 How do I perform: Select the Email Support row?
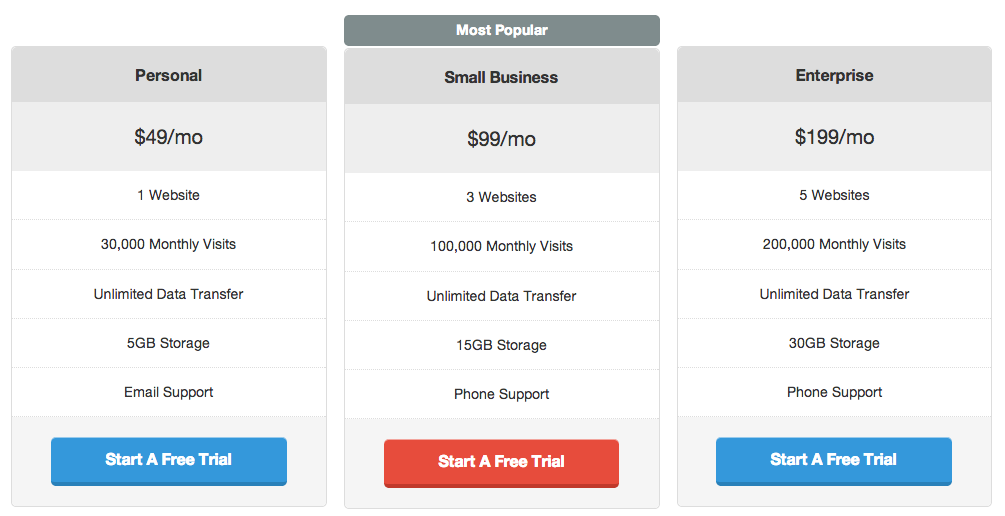click(168, 392)
